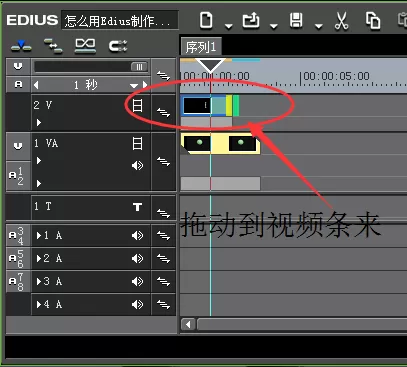Click the A34 audio patch button

click(x=18, y=236)
